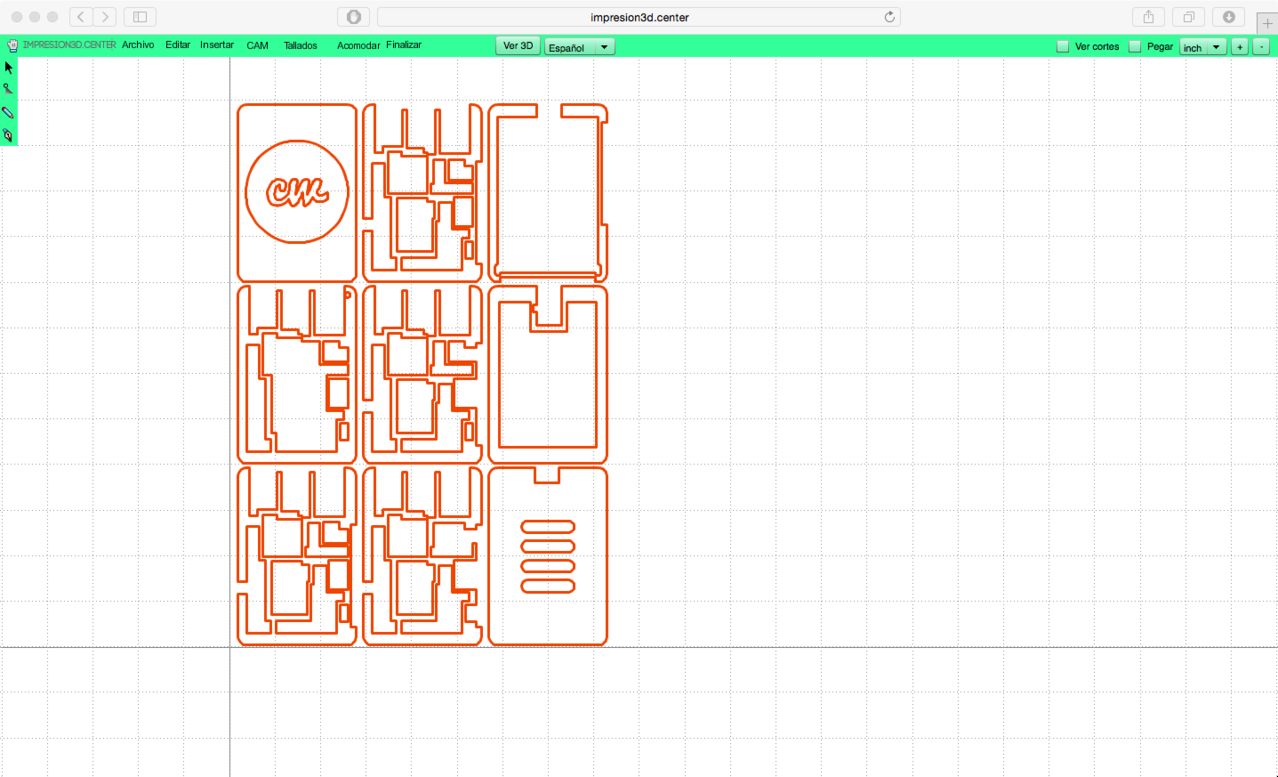Screen dimensions: 1278x777
Task: Toggle the Safari sidebar panel
Action: (x=138, y=17)
